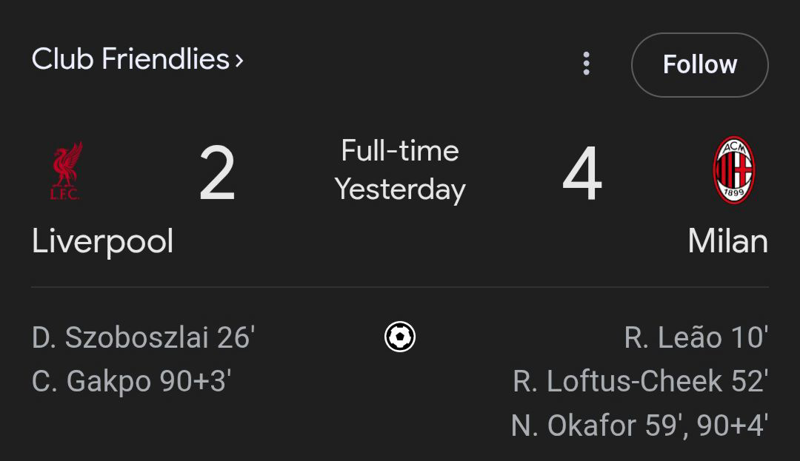Click the Liverpool FC crest logo
Image resolution: width=800 pixels, height=461 pixels.
point(66,171)
